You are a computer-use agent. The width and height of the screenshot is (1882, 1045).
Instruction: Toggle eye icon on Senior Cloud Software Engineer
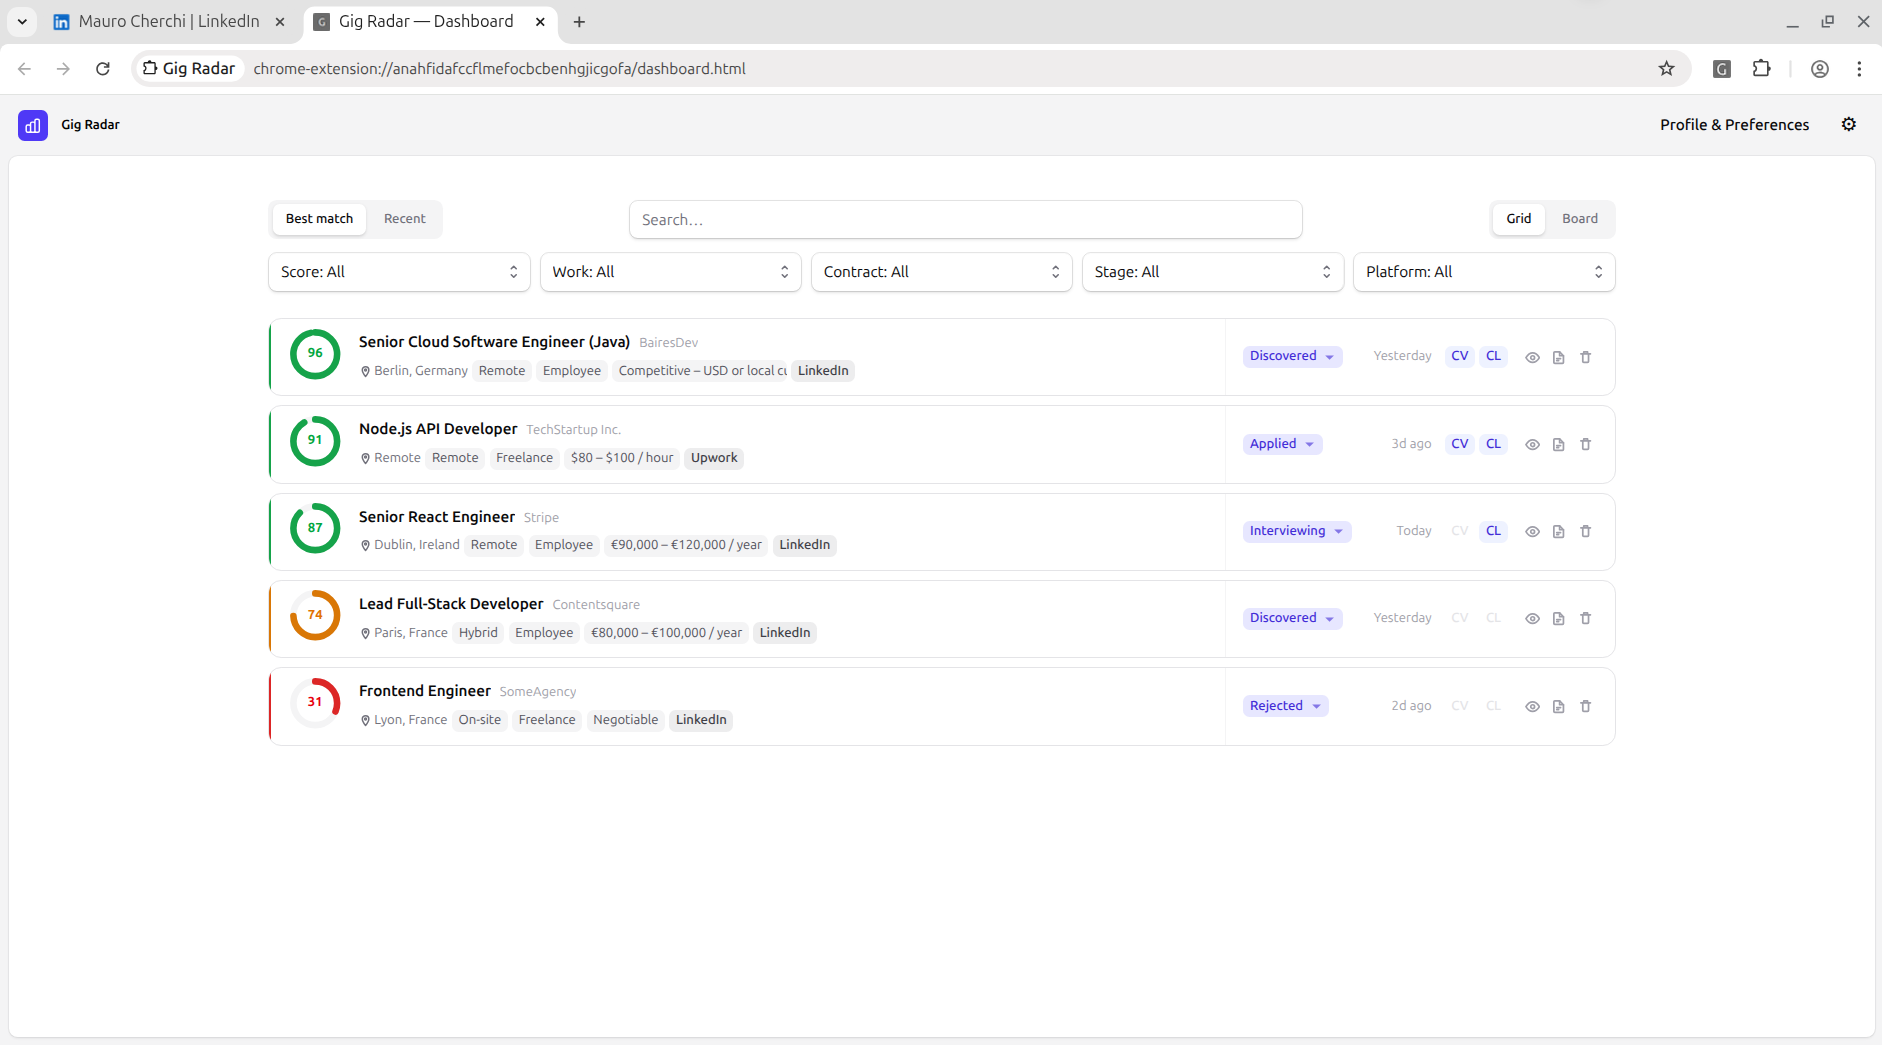click(x=1532, y=357)
